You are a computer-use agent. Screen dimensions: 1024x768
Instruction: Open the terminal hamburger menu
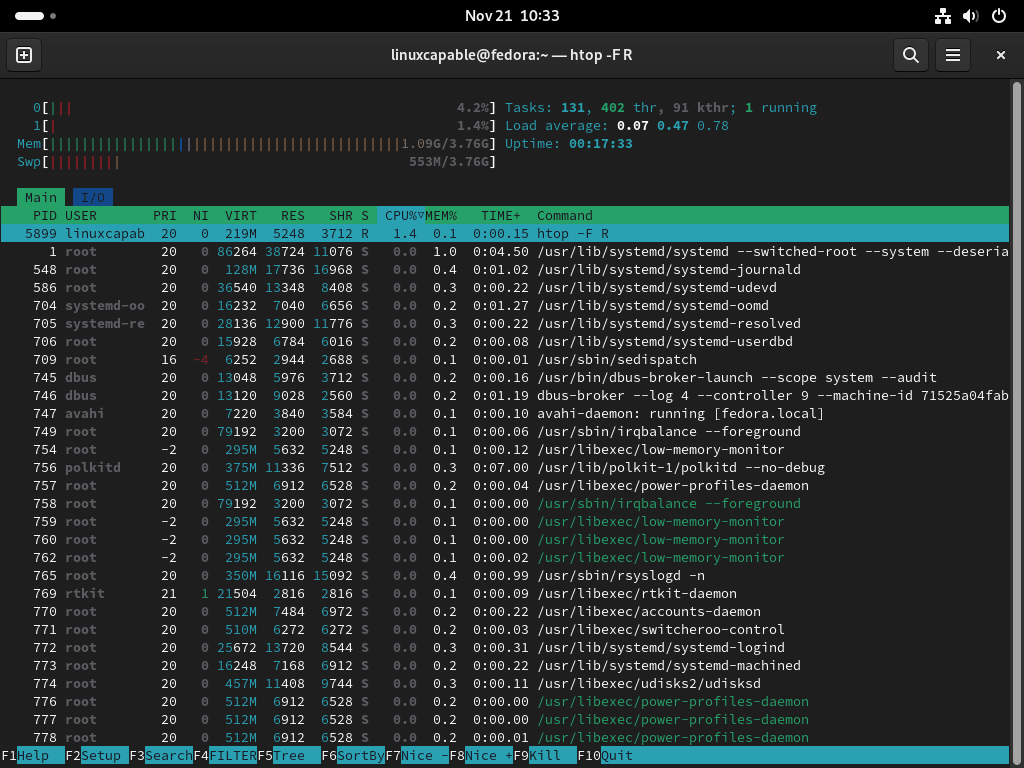click(952, 55)
